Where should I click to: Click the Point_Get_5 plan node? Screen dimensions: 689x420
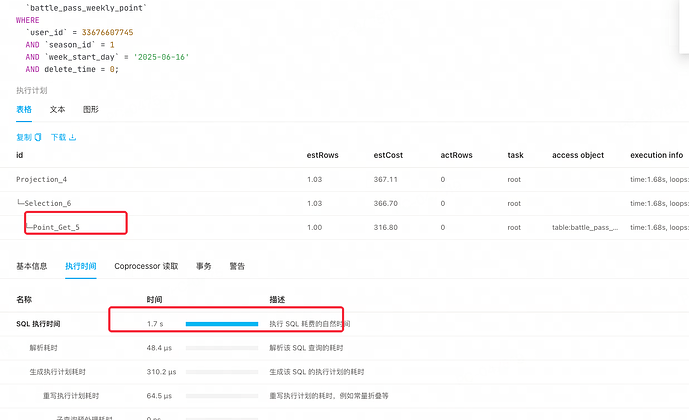pos(55,227)
